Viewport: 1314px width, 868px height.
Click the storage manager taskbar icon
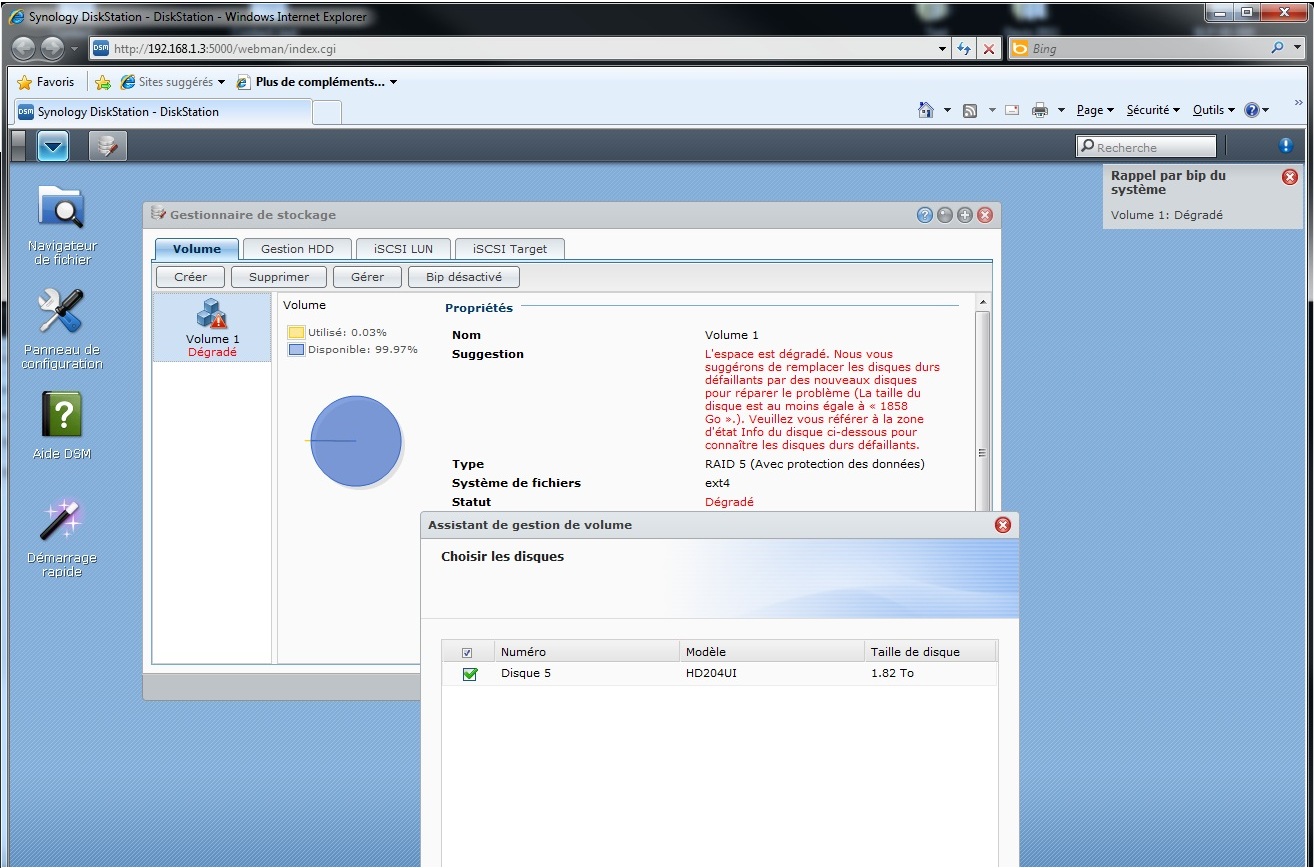(107, 147)
